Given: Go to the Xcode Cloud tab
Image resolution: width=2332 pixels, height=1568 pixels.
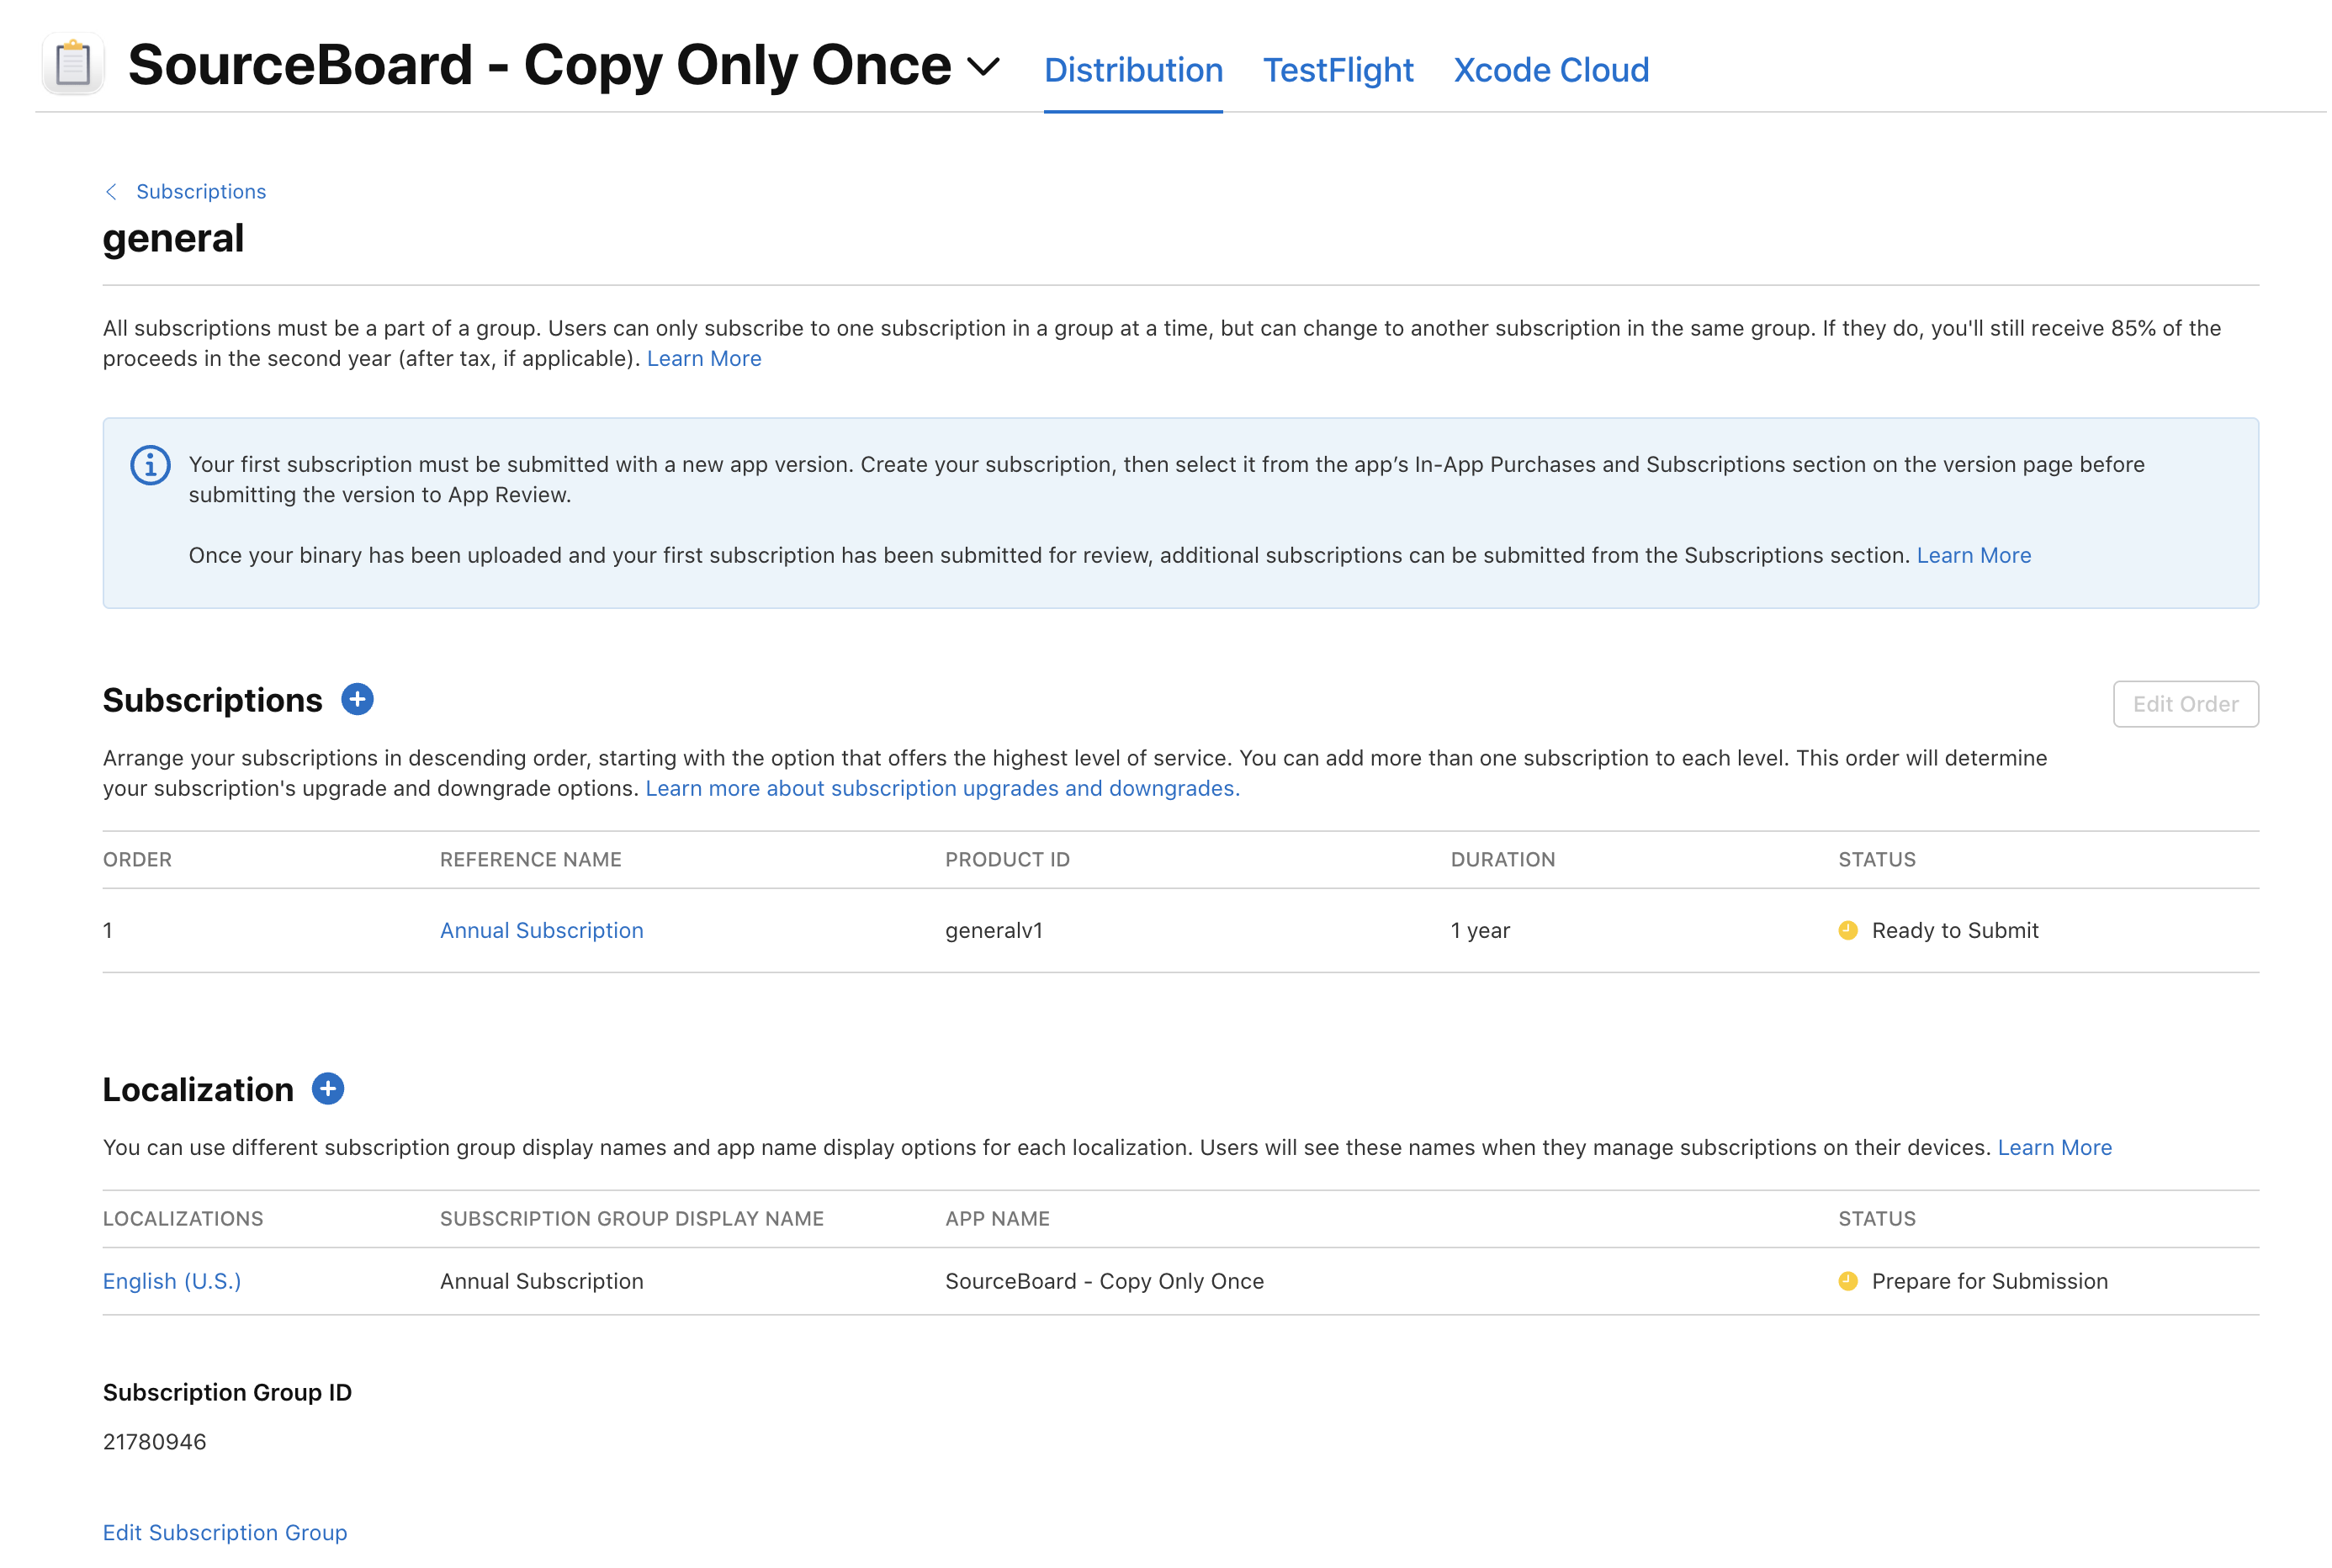Looking at the screenshot, I should [x=1550, y=70].
